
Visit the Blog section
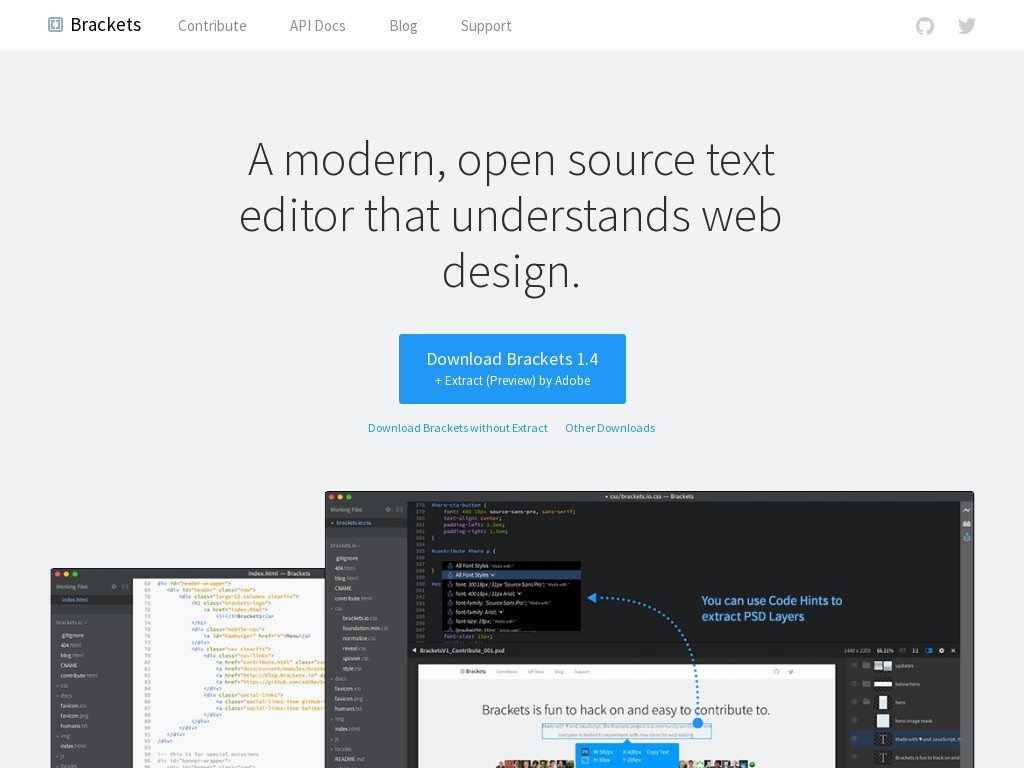tap(403, 25)
